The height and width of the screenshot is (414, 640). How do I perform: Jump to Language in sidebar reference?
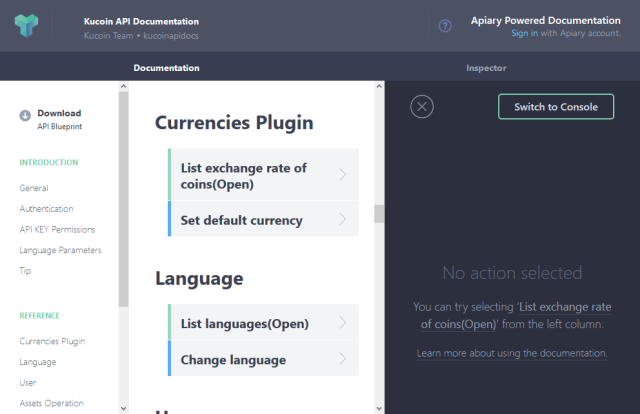(x=38, y=362)
